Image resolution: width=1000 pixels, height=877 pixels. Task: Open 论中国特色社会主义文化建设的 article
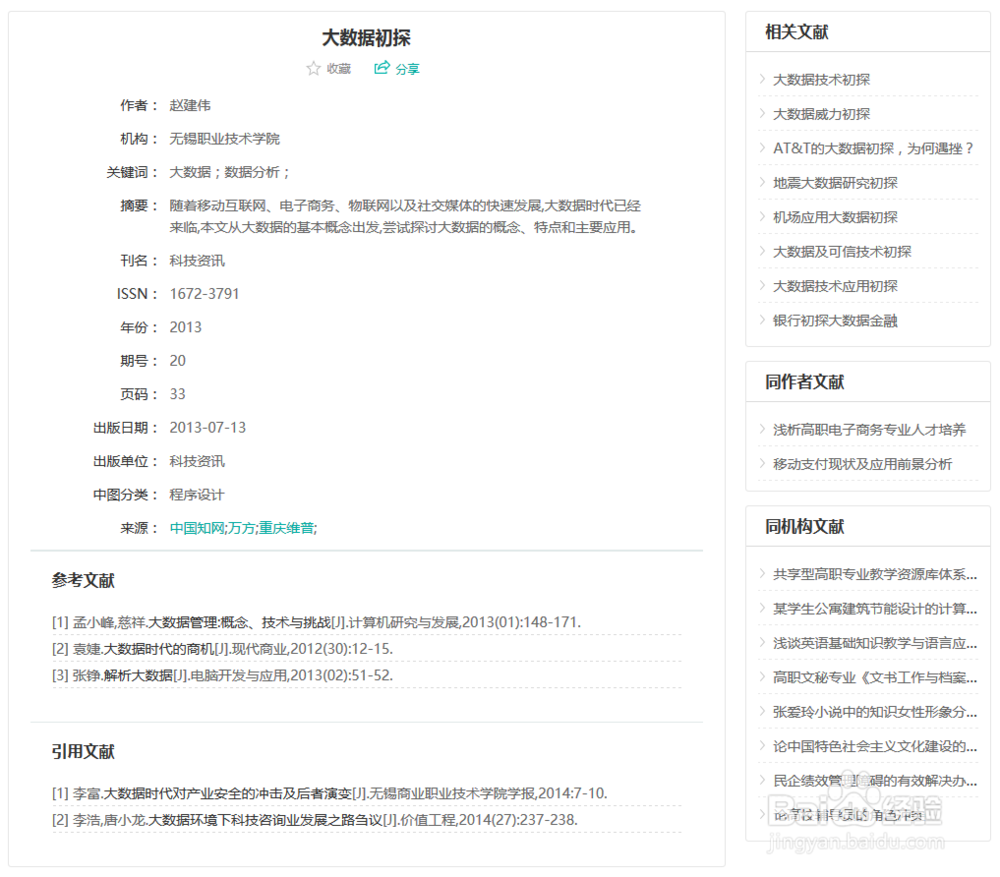point(875,747)
